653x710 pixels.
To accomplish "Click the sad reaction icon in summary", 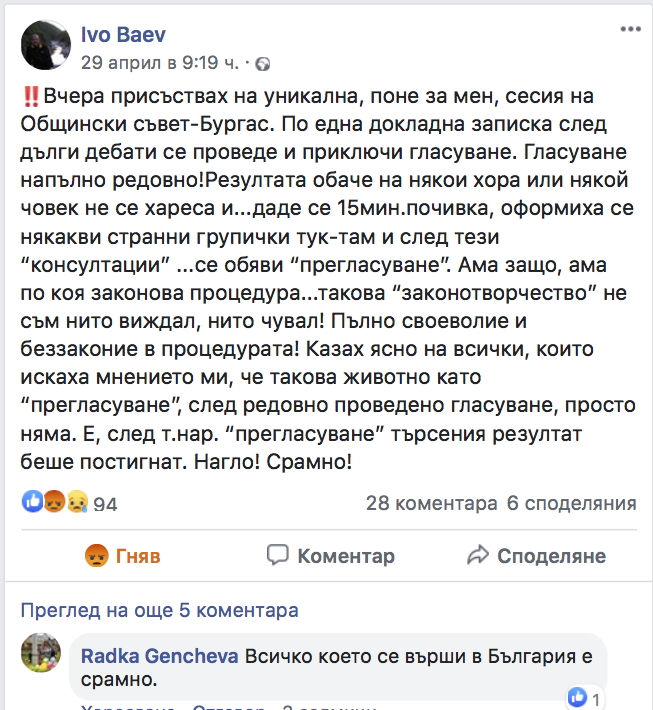I will click(76, 503).
